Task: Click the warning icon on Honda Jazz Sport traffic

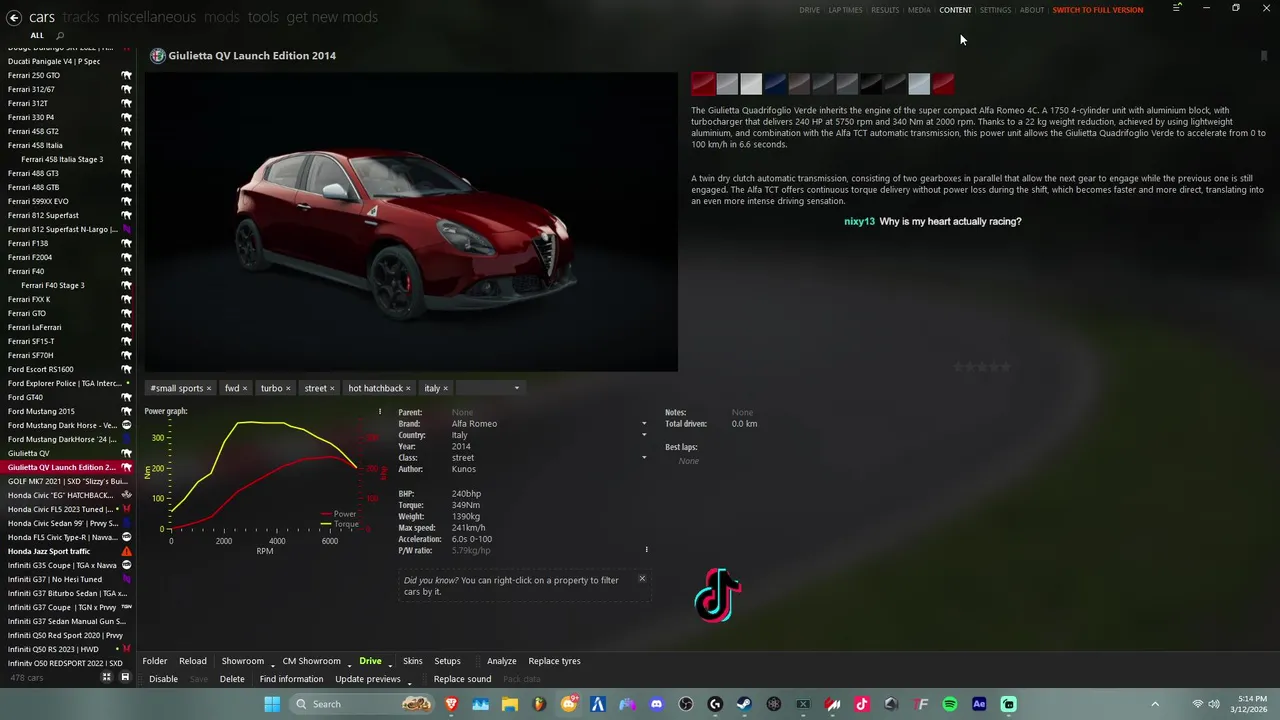Action: point(126,551)
